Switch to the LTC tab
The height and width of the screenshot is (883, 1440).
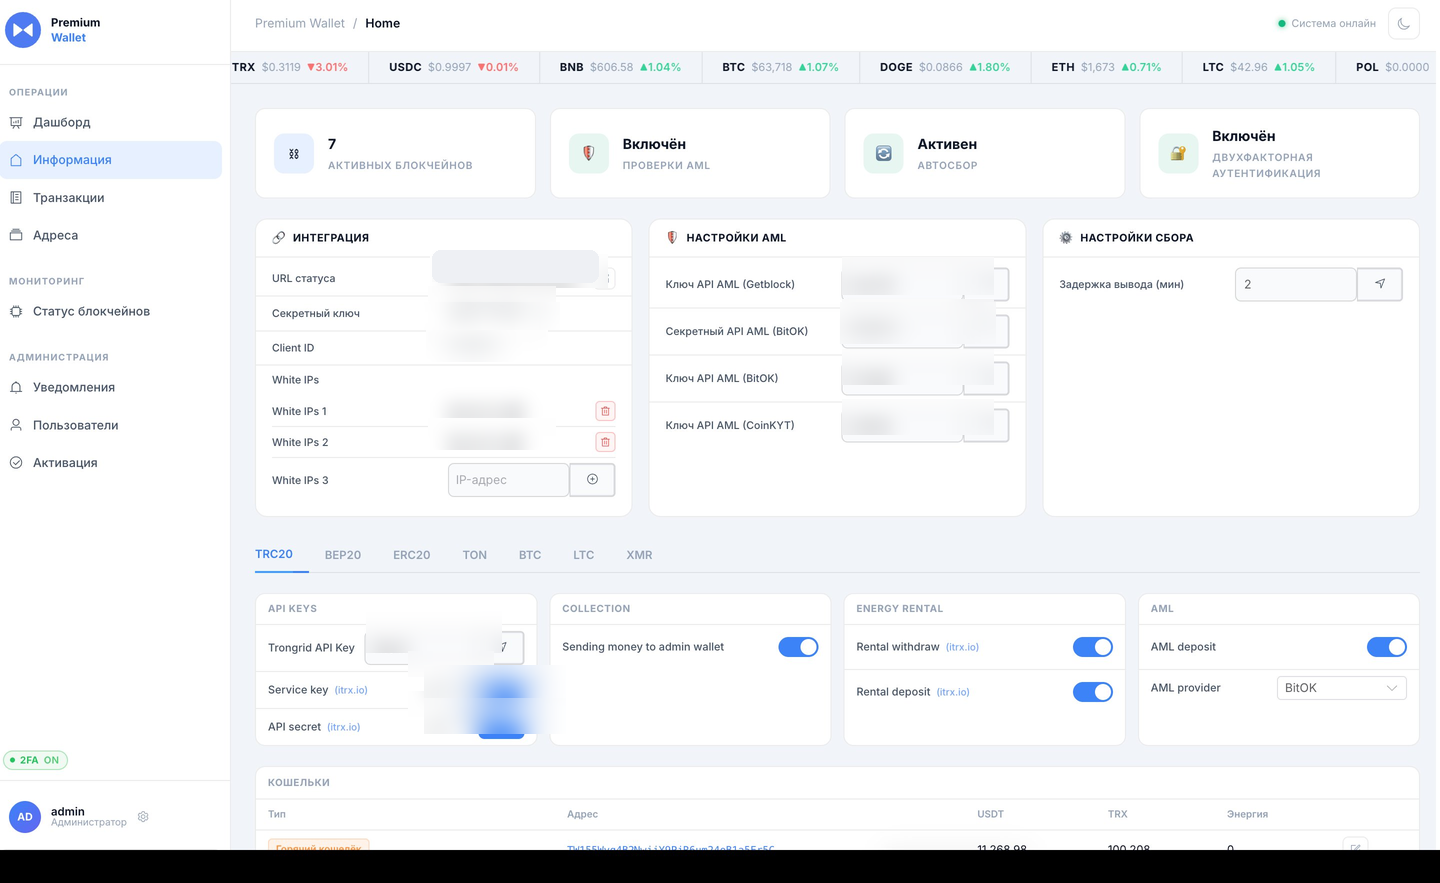[584, 555]
